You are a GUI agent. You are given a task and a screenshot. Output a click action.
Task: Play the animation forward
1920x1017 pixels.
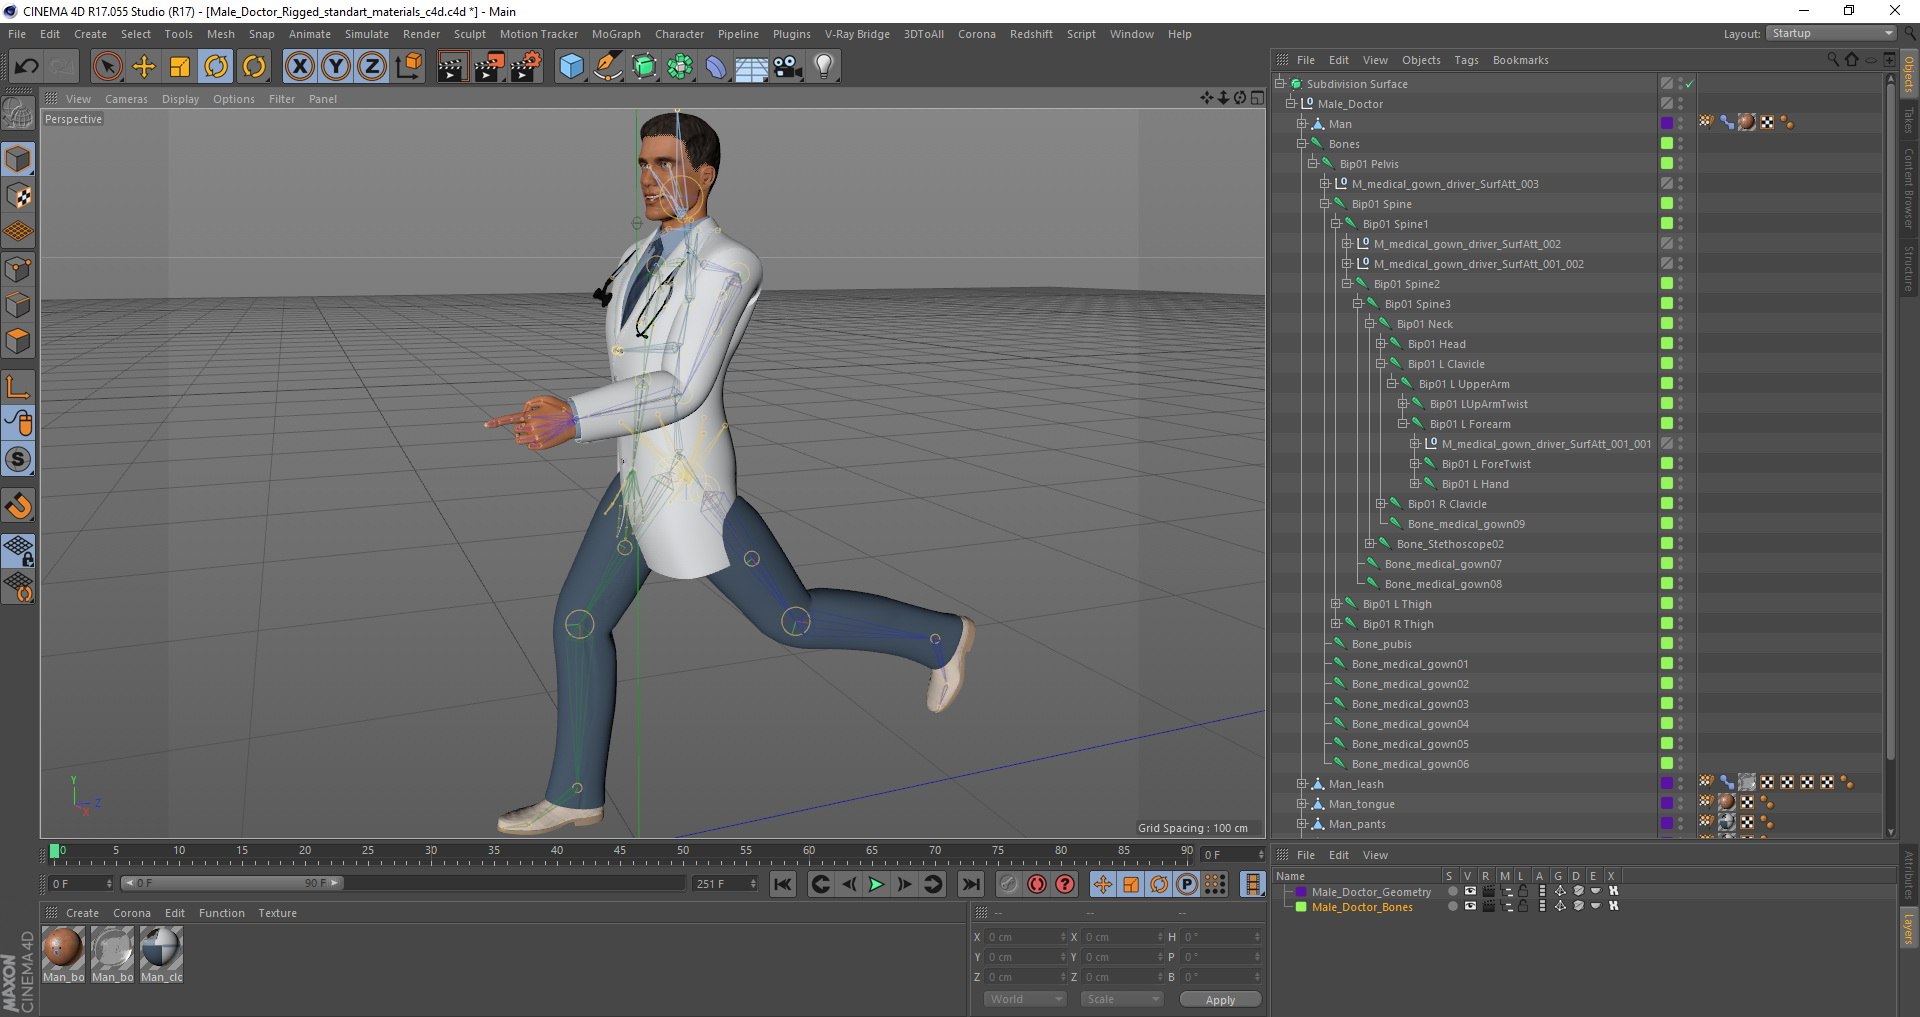(876, 884)
